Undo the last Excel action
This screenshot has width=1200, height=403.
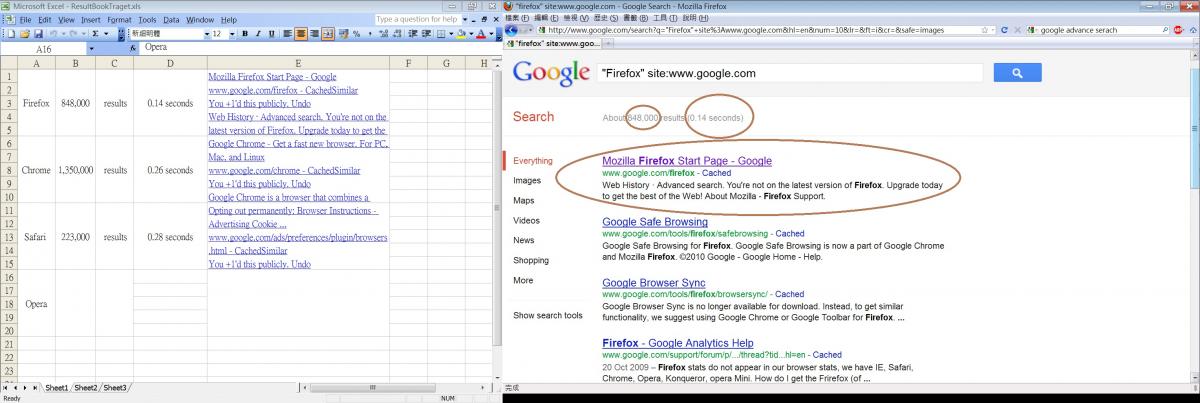(x=53, y=34)
